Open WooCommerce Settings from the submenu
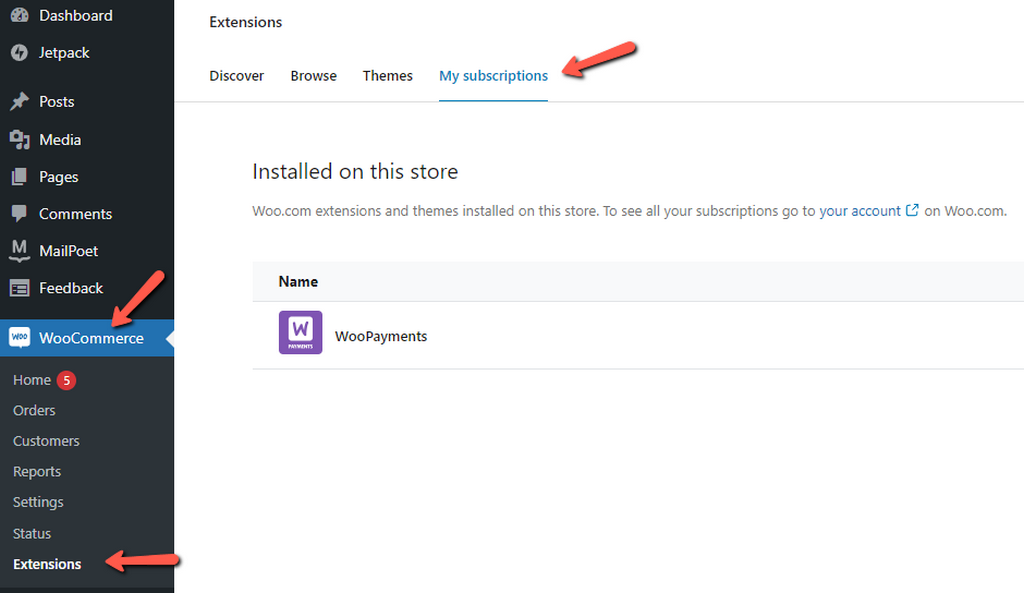 tap(38, 502)
